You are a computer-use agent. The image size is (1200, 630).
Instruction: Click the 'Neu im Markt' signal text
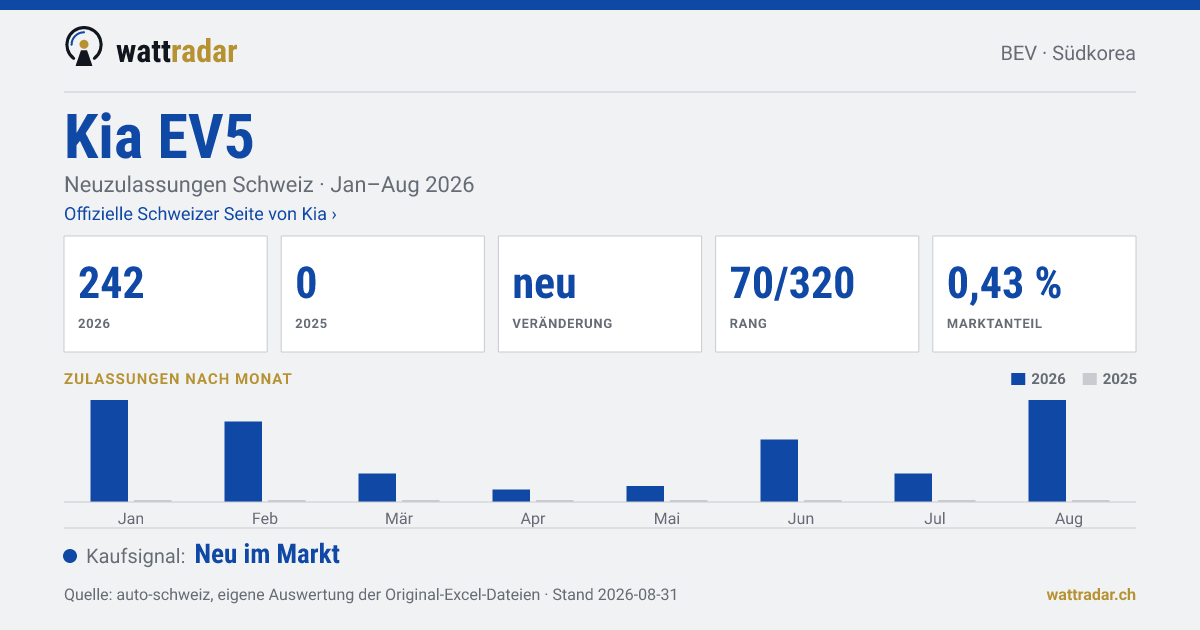[267, 554]
